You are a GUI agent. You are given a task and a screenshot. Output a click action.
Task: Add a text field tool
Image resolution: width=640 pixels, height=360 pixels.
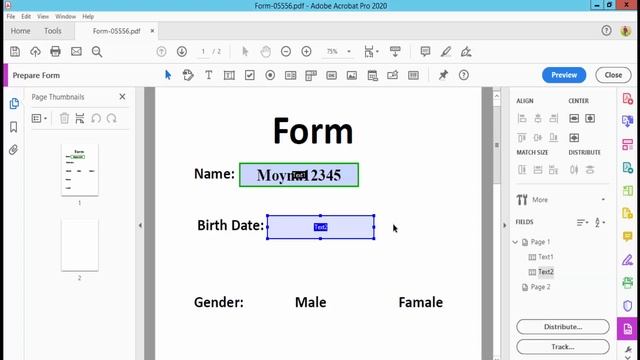point(229,75)
